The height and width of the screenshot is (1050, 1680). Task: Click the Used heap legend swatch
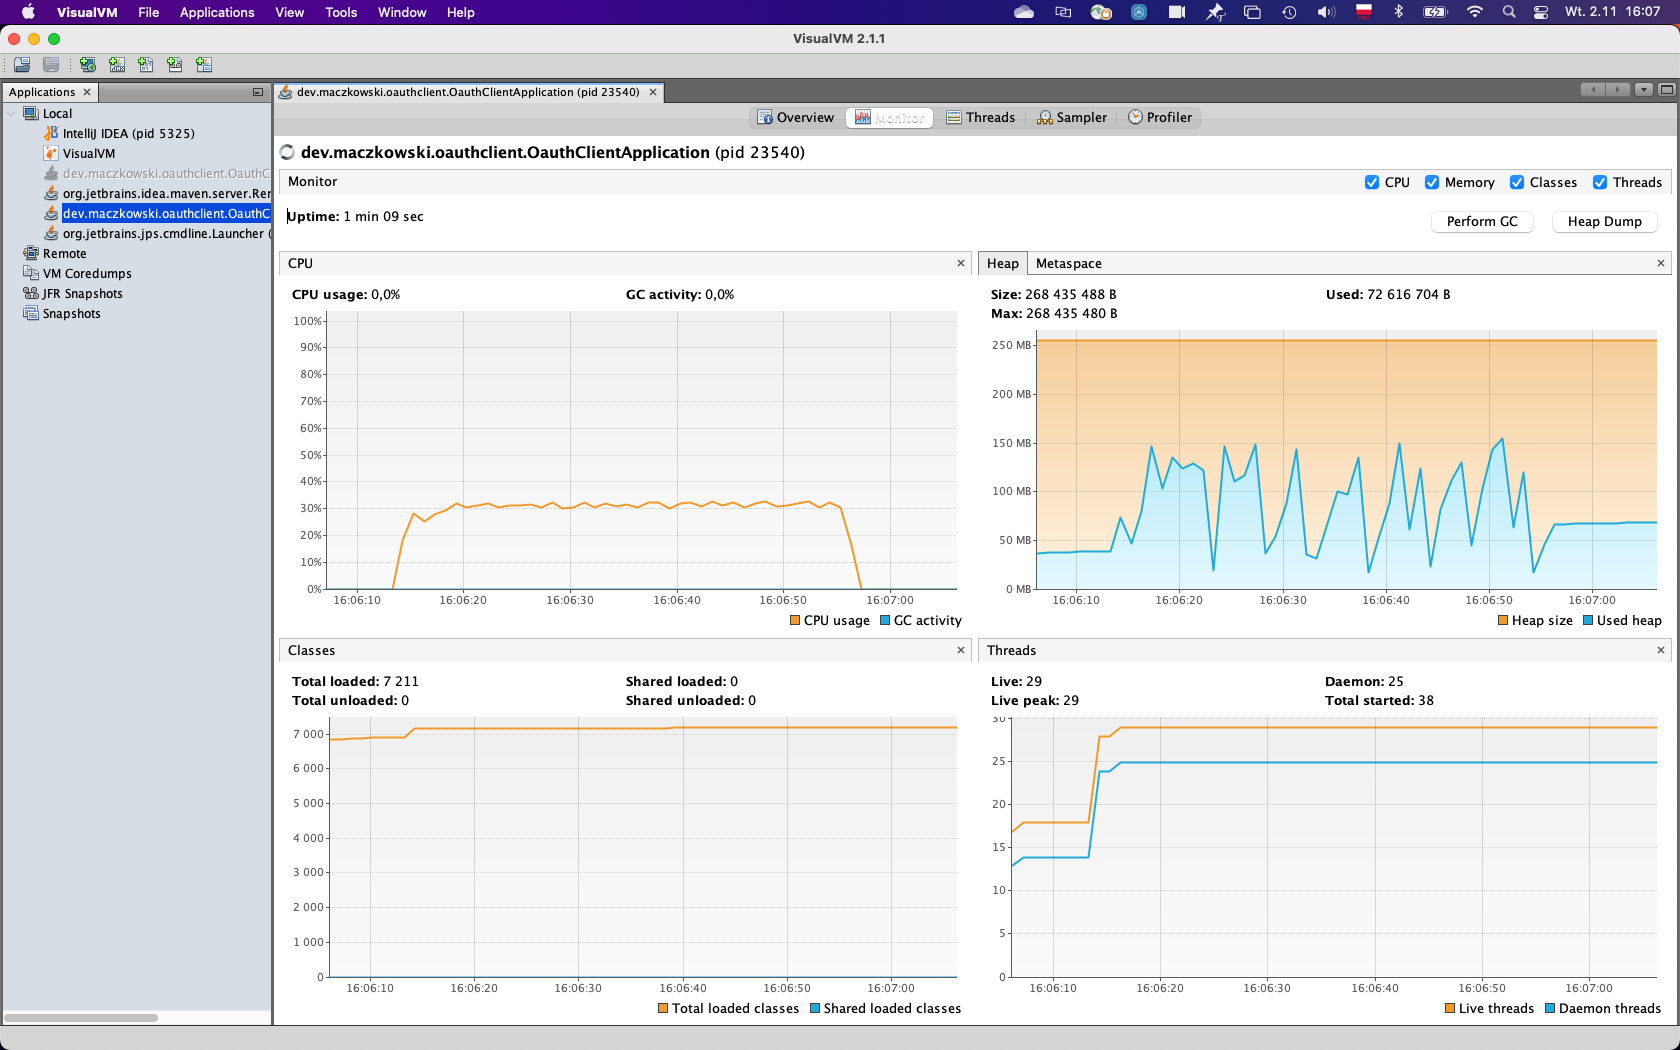pyautogui.click(x=1588, y=621)
